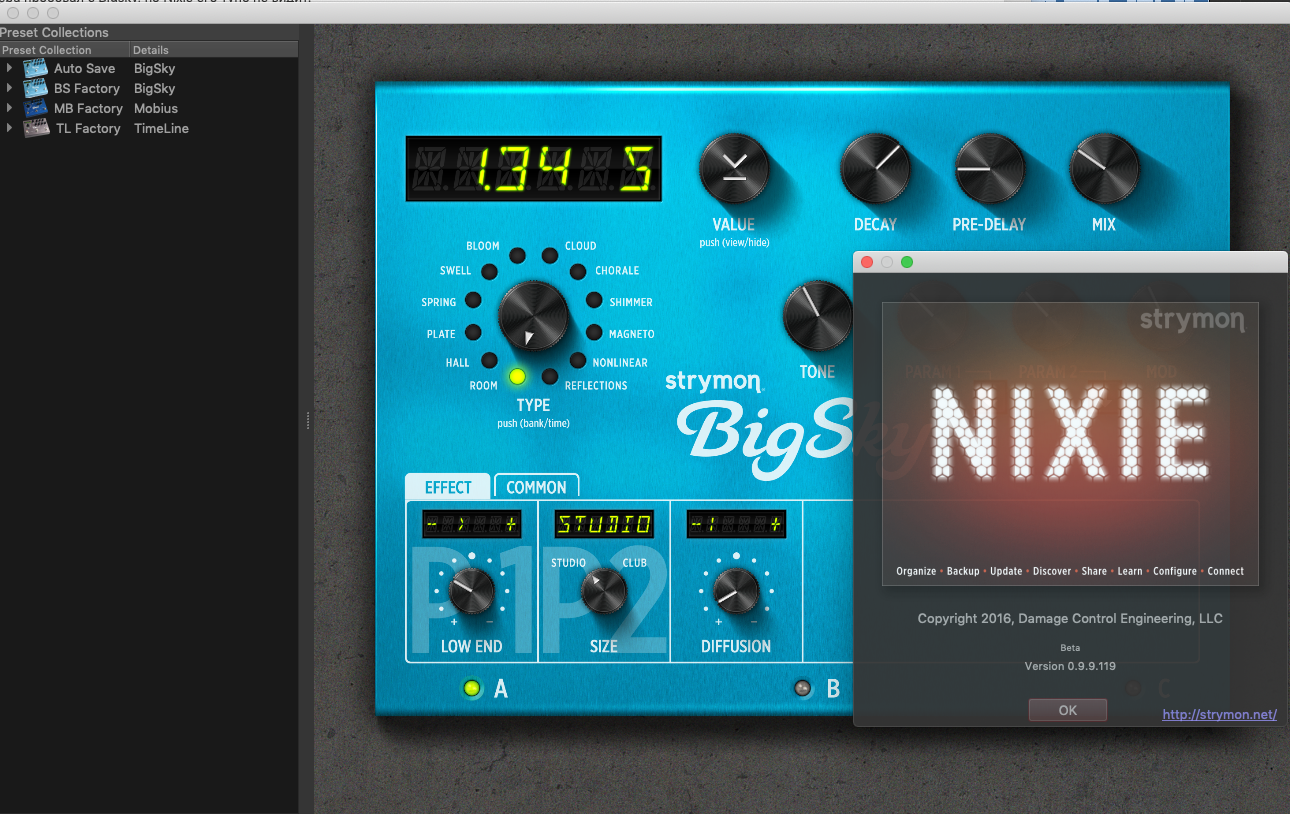Click the SIZE knob
This screenshot has height=814, width=1290.
(x=604, y=591)
